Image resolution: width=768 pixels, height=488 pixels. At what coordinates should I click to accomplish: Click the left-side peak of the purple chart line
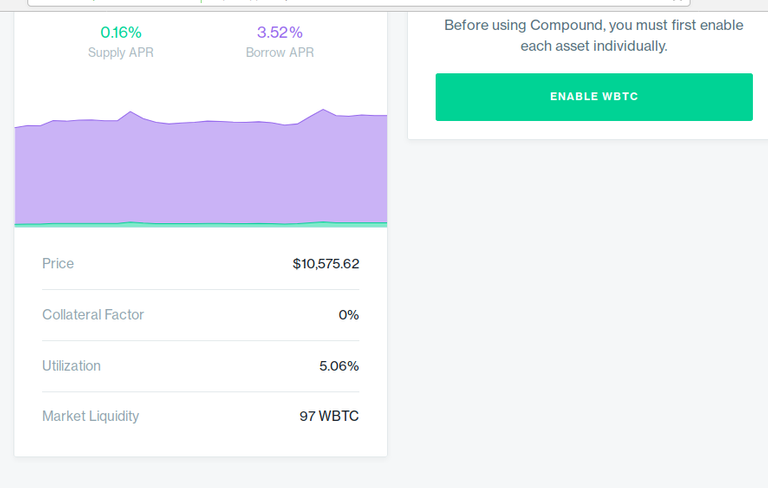(130, 112)
